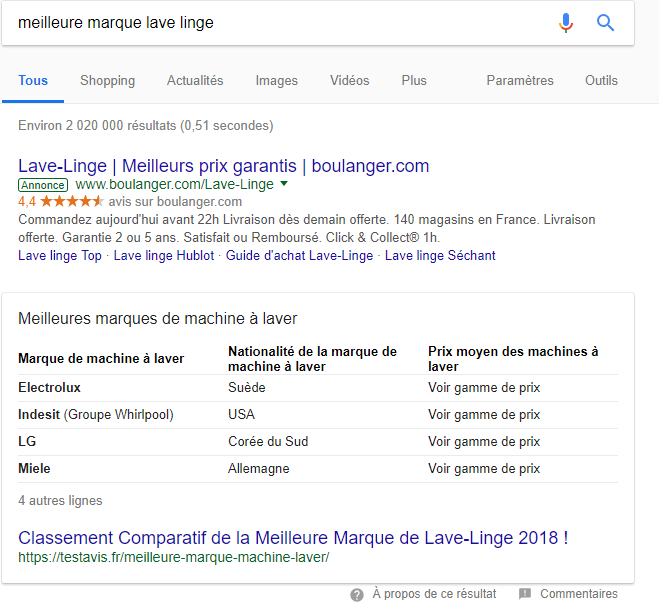Click the question mark help icon
Image resolution: width=659 pixels, height=607 pixels.
(x=357, y=594)
